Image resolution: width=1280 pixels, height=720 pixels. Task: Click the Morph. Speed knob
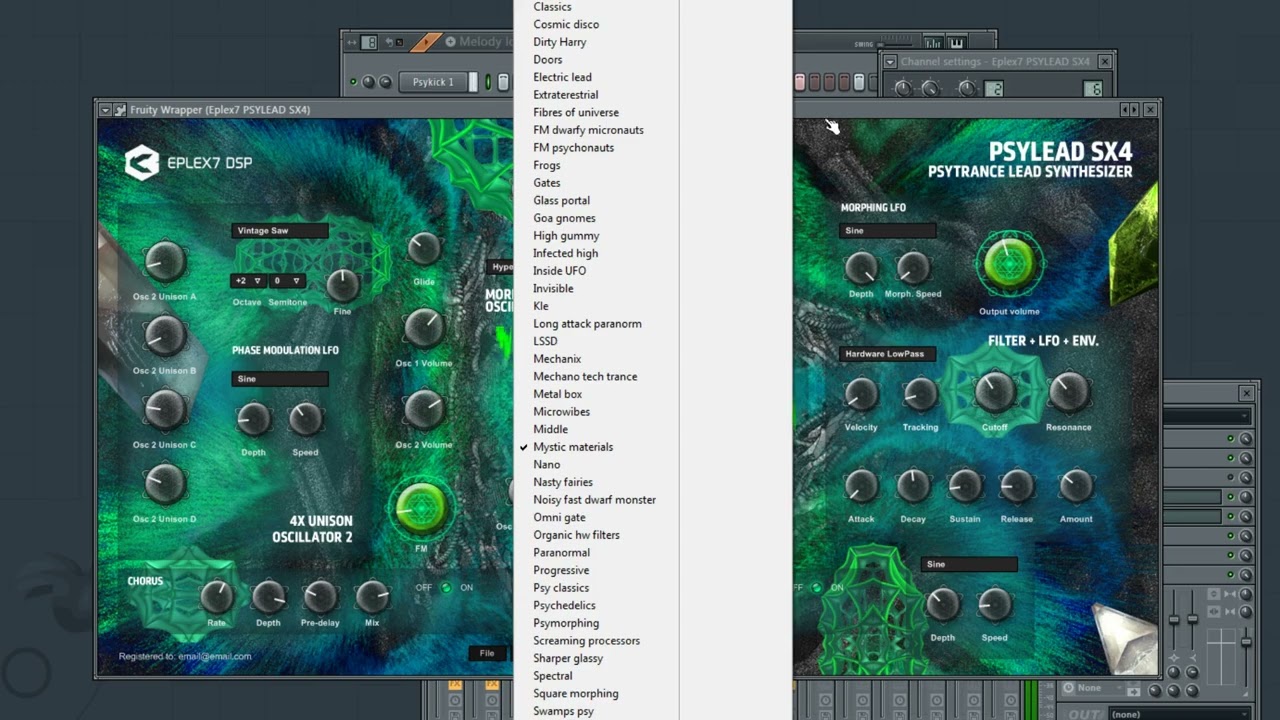pos(913,267)
